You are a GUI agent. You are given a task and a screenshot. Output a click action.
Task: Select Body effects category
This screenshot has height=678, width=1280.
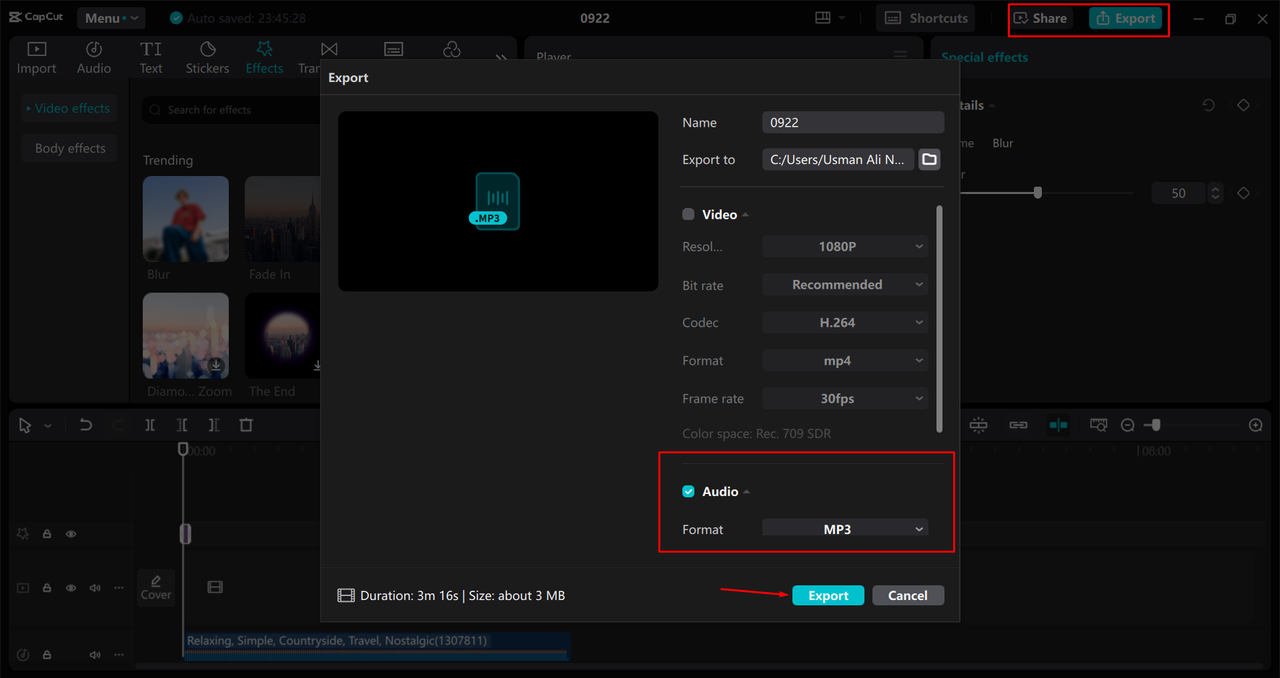tap(69, 148)
